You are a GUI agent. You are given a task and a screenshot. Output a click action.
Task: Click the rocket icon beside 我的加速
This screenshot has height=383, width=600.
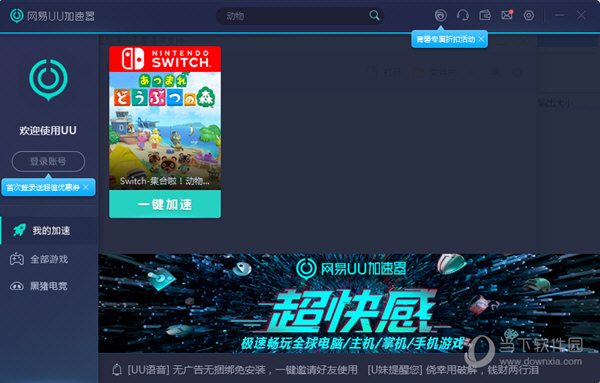point(19,230)
